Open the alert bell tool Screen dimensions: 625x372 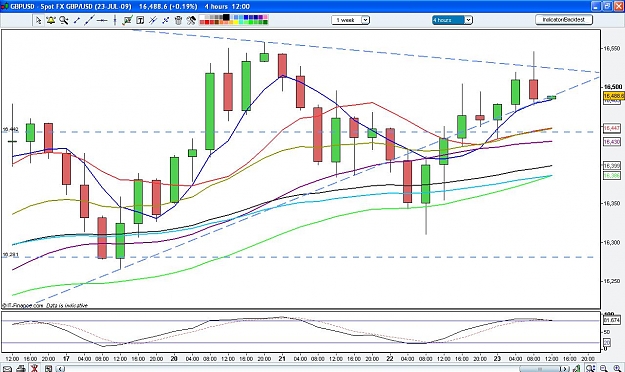(51, 20)
